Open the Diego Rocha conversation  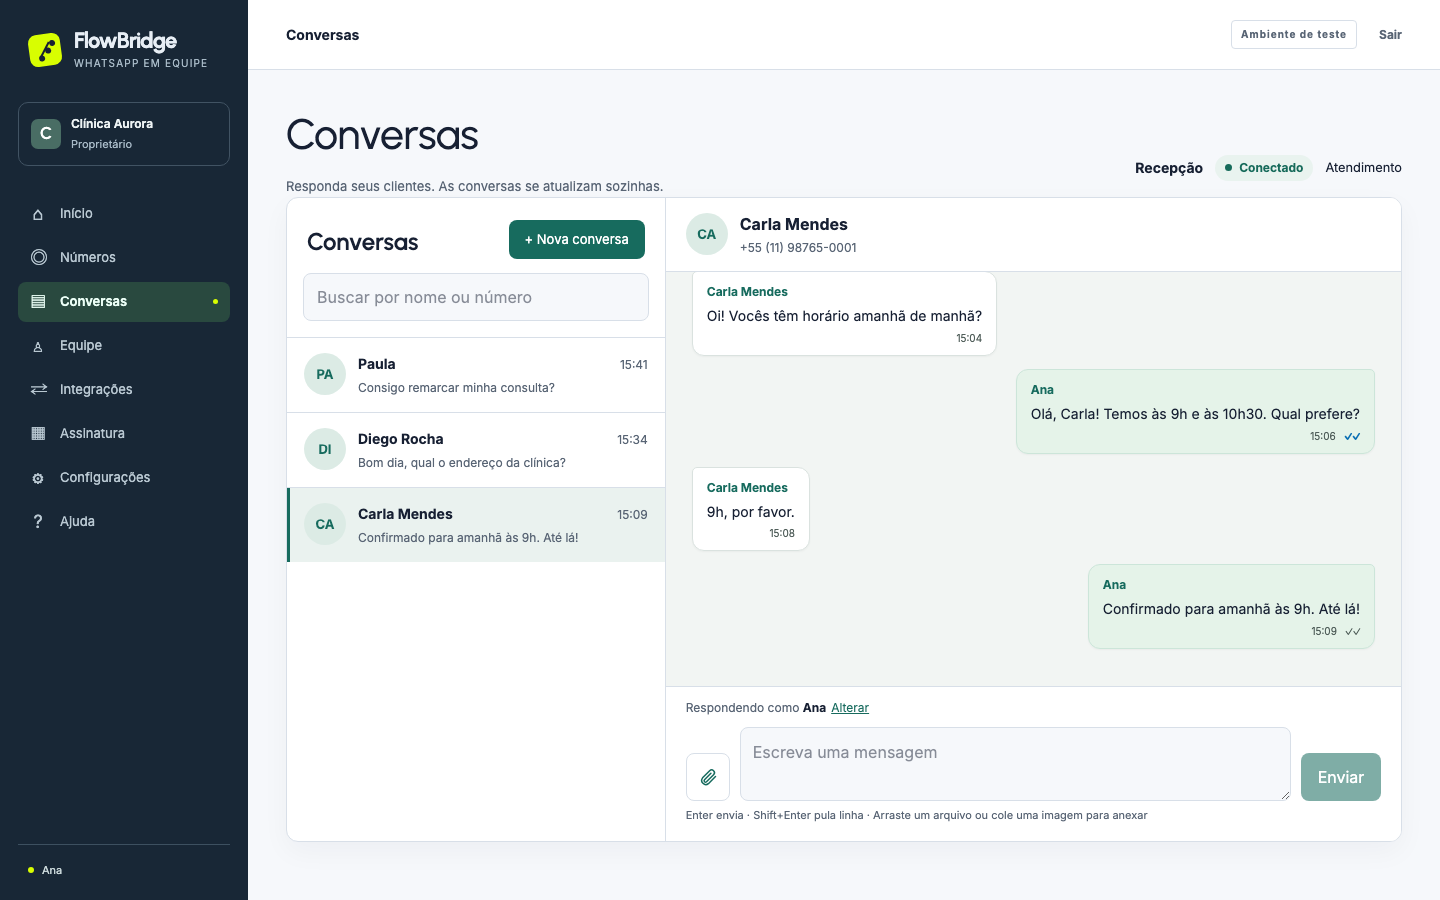pyautogui.click(x=476, y=450)
